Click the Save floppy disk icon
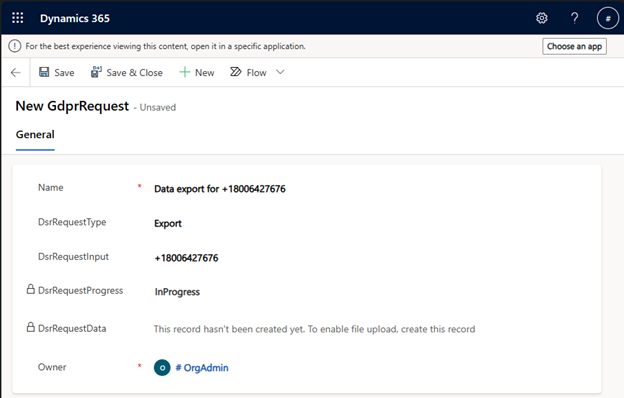Image resolution: width=624 pixels, height=398 pixels. (x=44, y=72)
